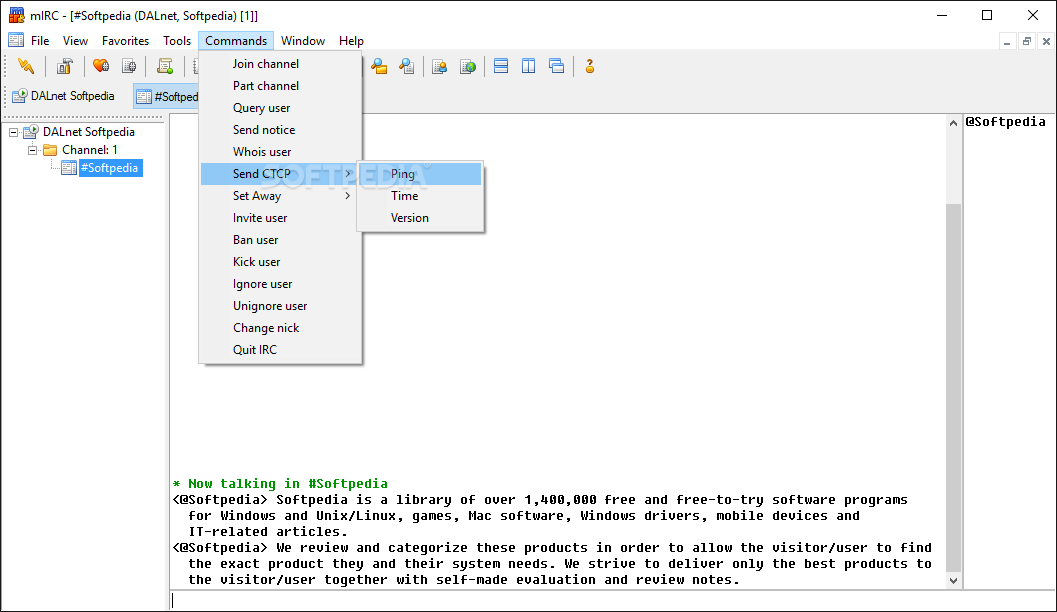This screenshot has width=1057, height=612.
Task: Click the chat vertical scrollbar thumb
Action: [953, 388]
